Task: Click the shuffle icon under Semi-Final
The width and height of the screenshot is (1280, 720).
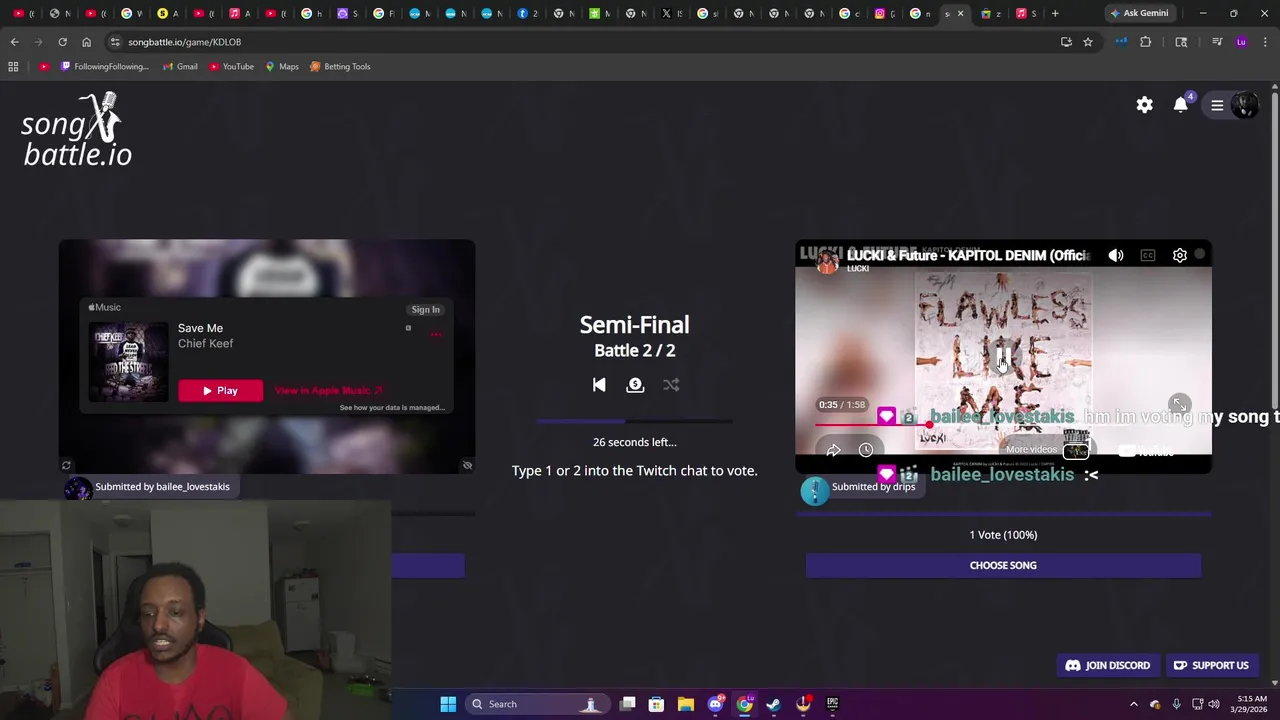Action: (671, 385)
